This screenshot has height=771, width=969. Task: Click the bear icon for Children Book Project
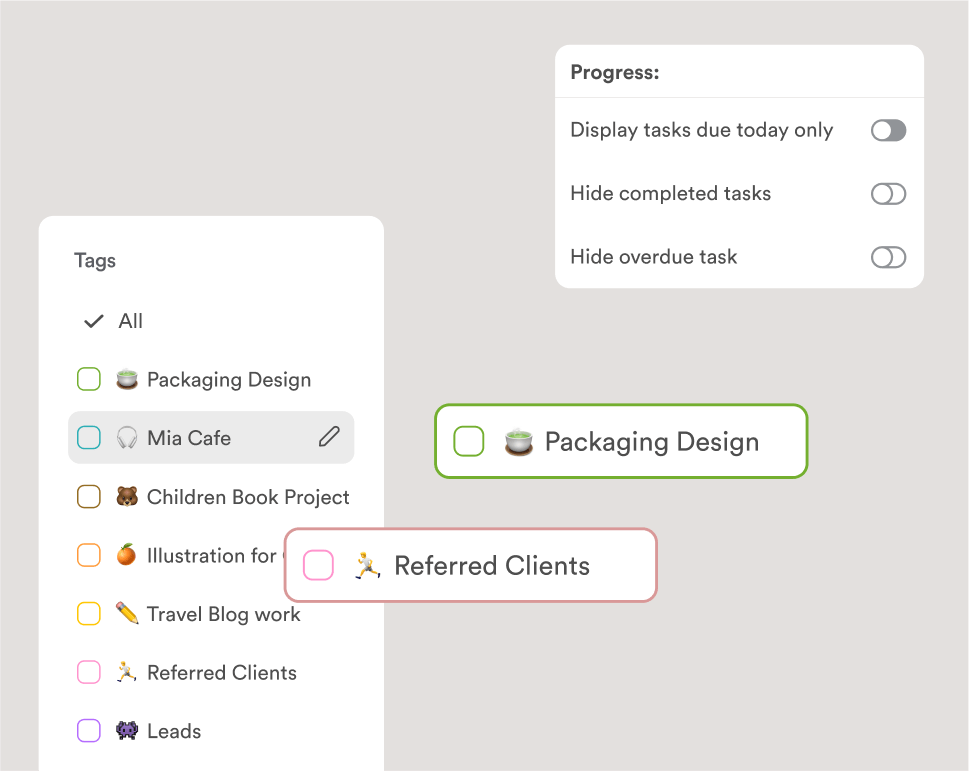point(126,496)
